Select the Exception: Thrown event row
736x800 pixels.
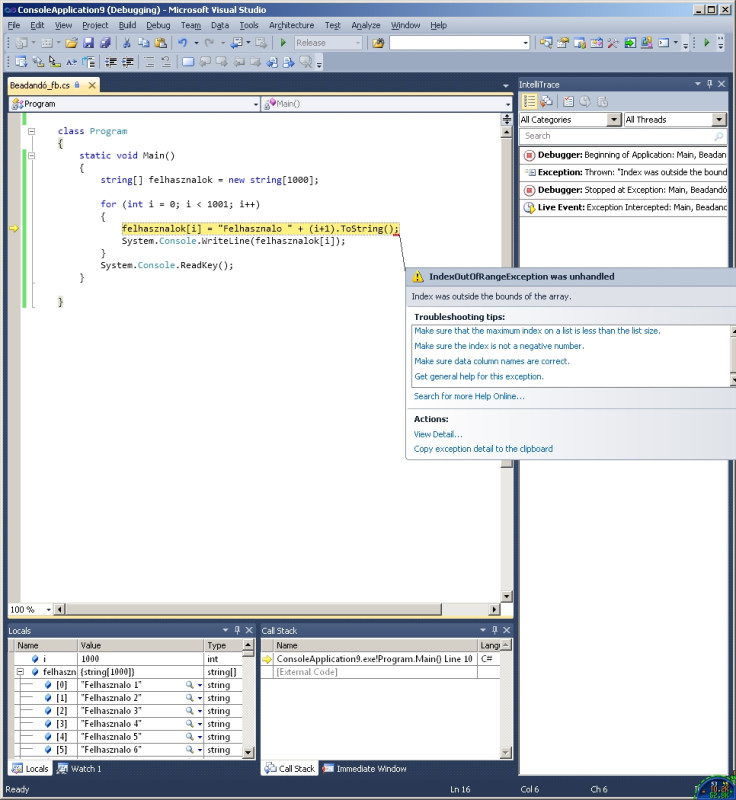pos(624,172)
